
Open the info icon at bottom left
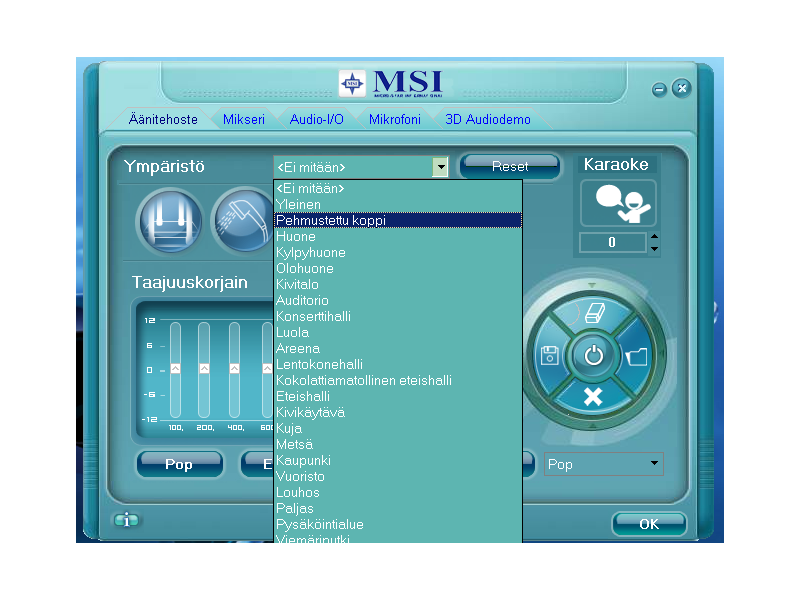pyautogui.click(x=127, y=520)
